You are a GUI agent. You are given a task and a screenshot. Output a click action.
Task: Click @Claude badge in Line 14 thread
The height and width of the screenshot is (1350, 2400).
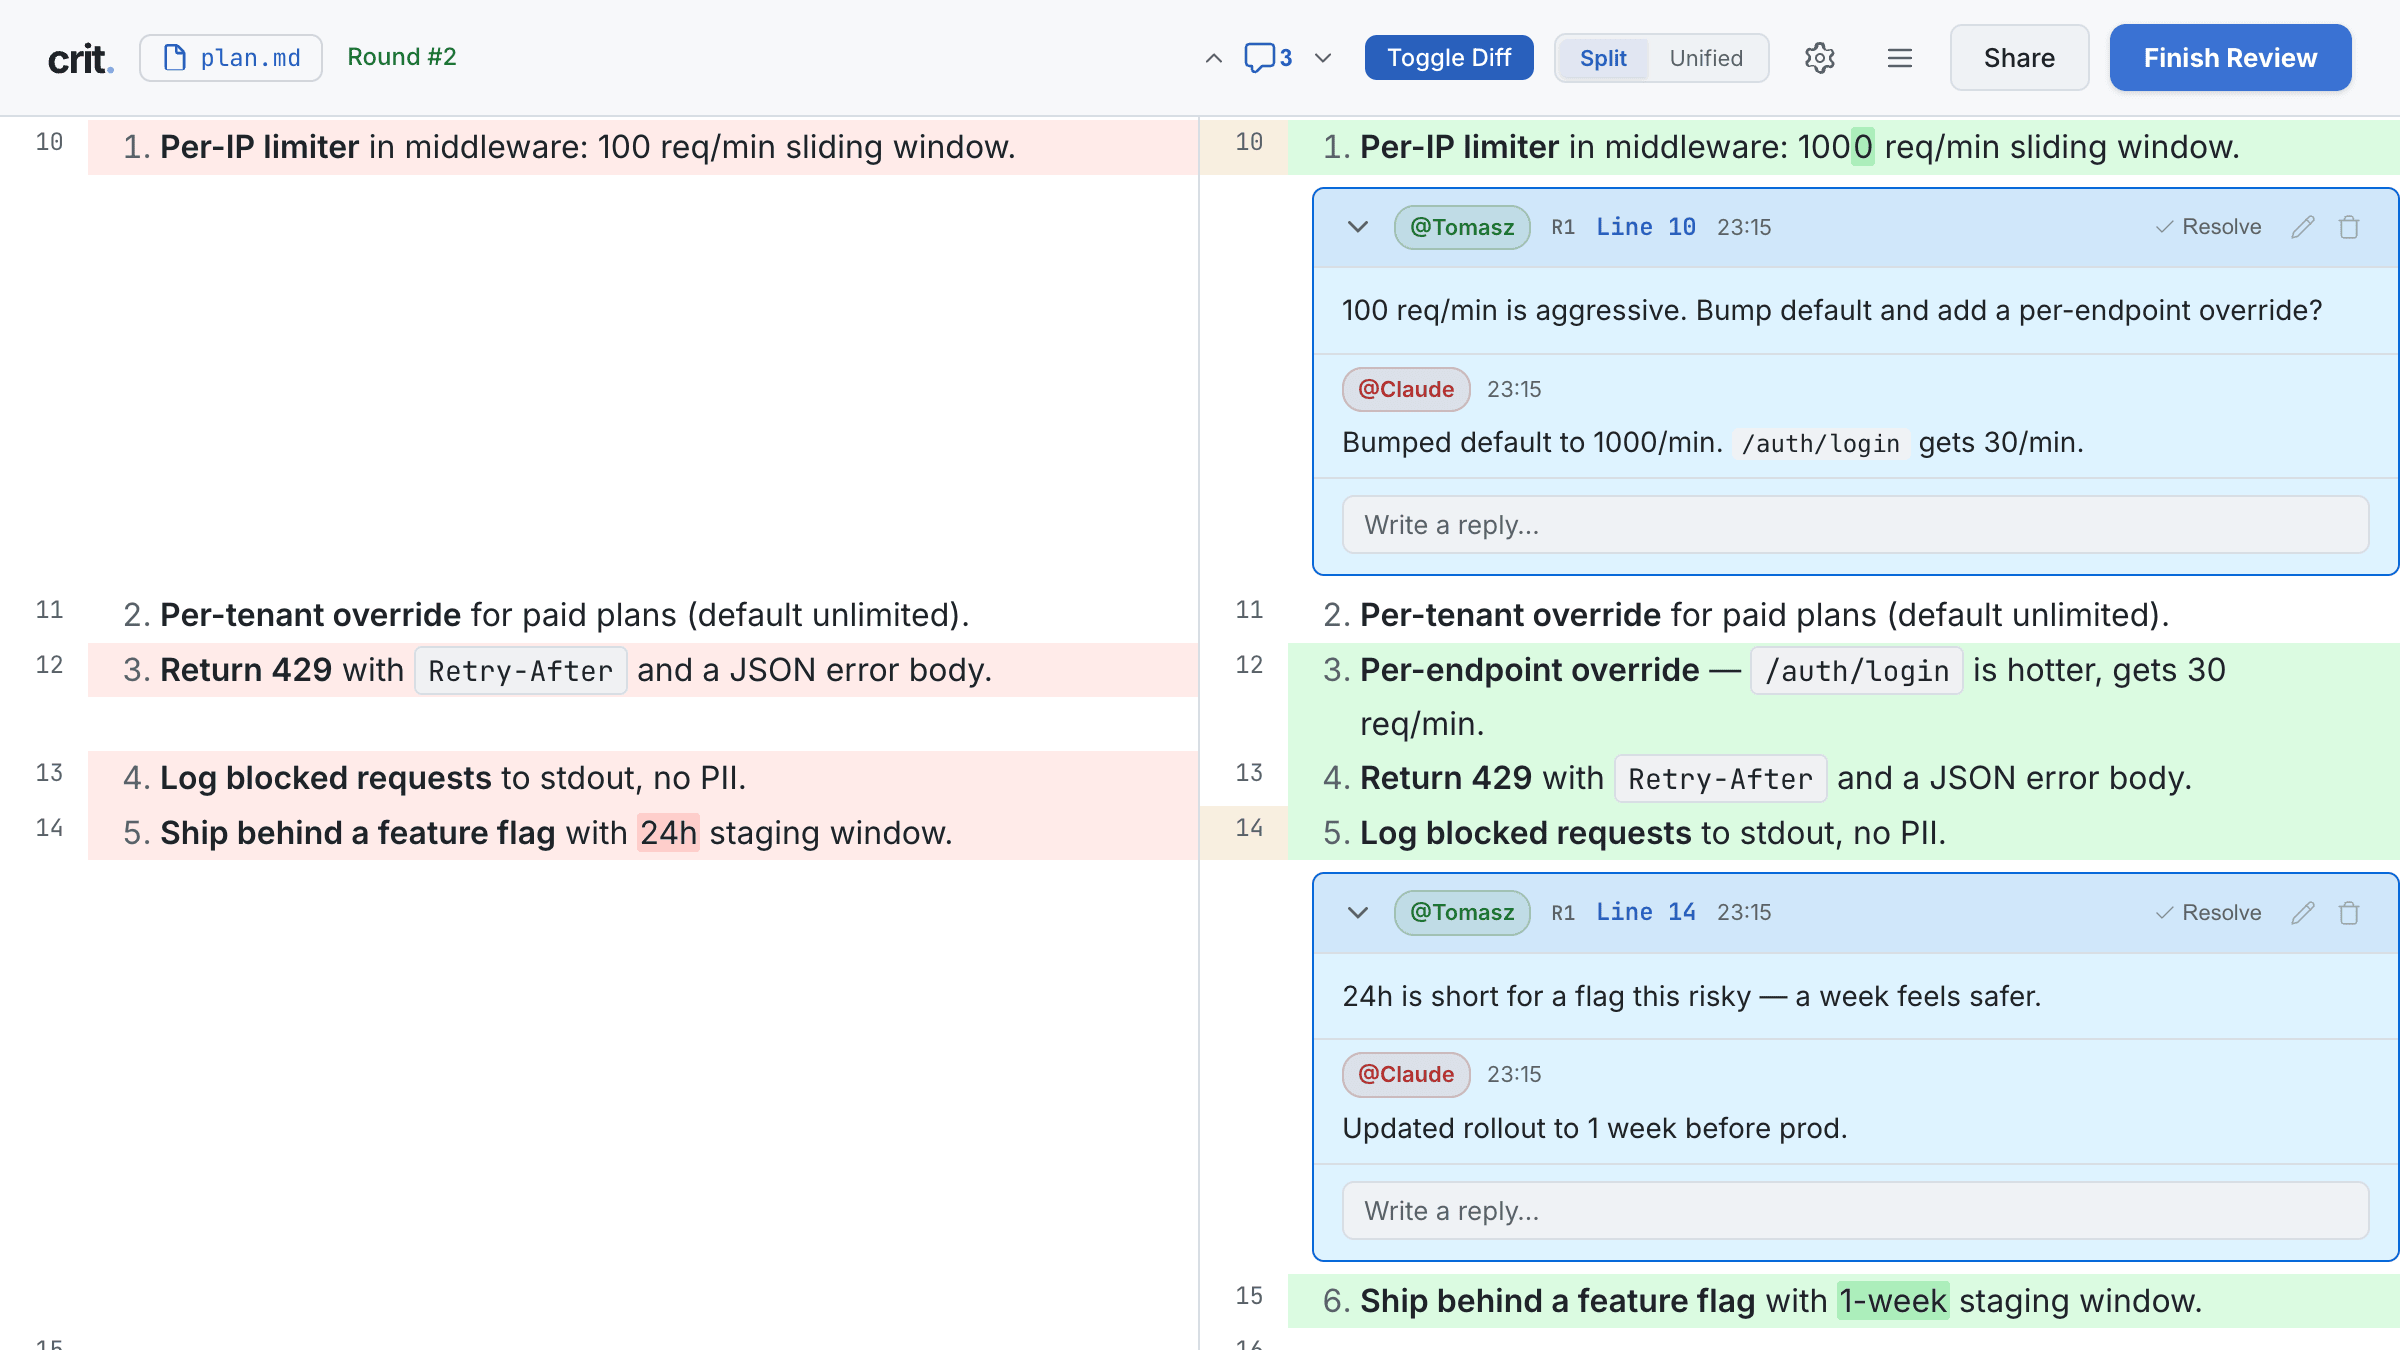1406,1074
